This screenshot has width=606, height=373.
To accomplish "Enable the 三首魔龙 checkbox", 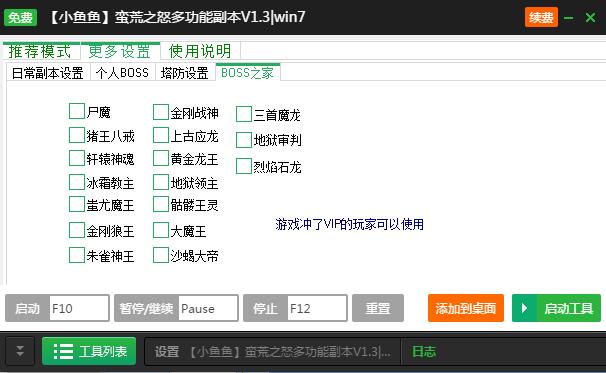I will [244, 114].
